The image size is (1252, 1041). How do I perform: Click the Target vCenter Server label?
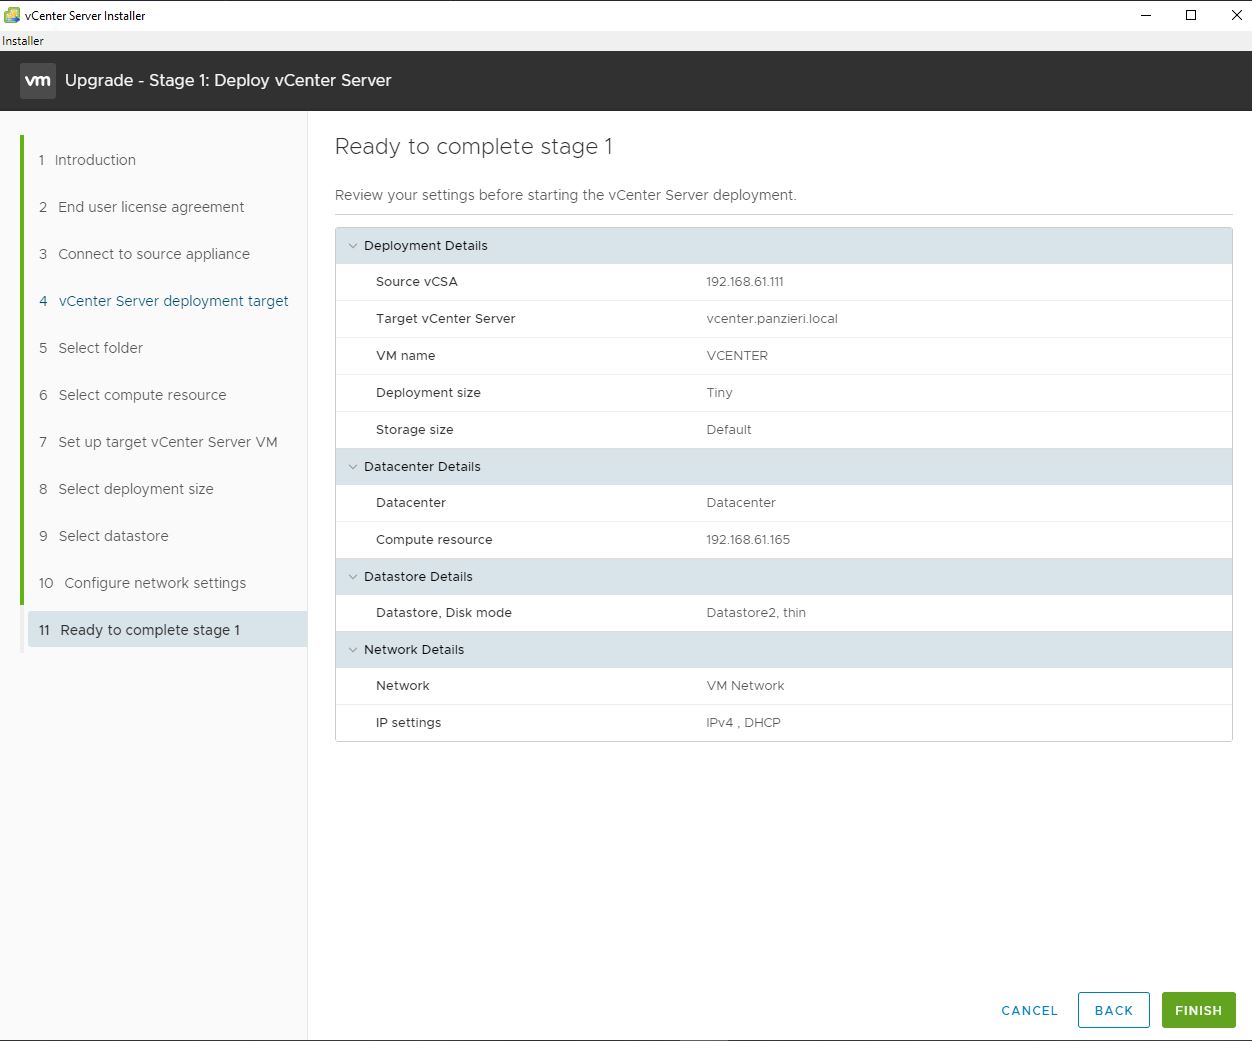pos(446,319)
